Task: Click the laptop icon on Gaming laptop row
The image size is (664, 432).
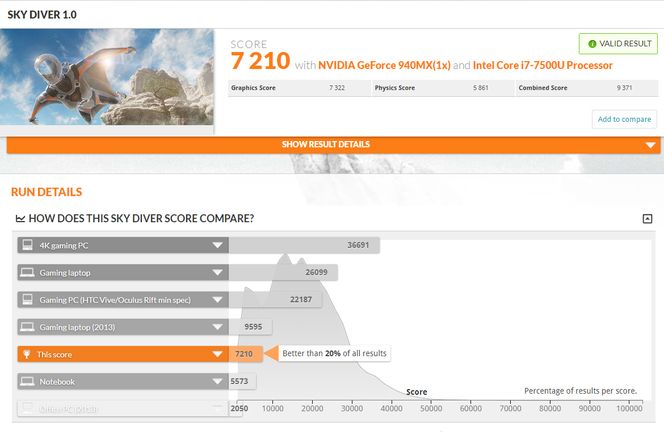Action: tap(28, 272)
